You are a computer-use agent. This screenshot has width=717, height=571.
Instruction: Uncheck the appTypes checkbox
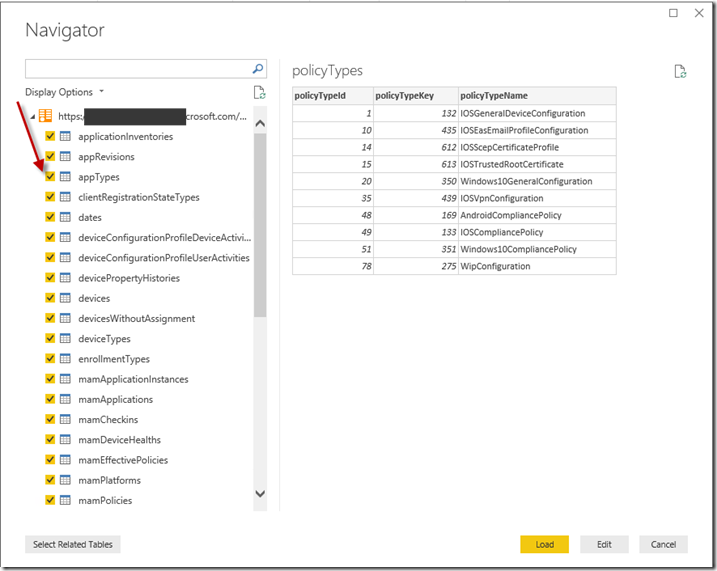point(49,177)
